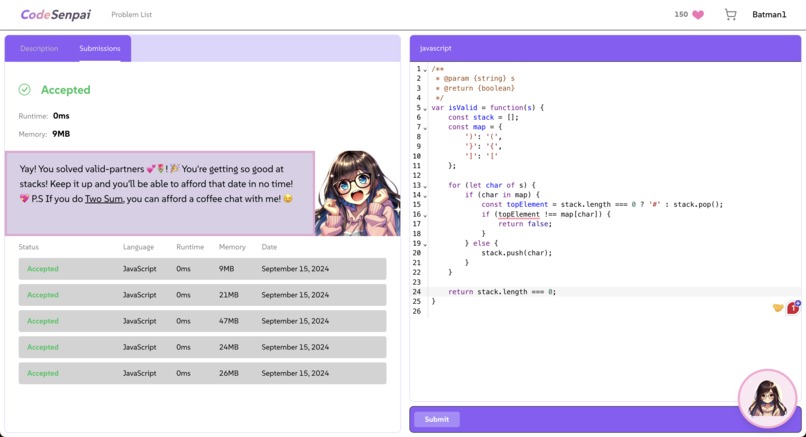Click the Memory column header
The width and height of the screenshot is (806, 437).
(232, 247)
